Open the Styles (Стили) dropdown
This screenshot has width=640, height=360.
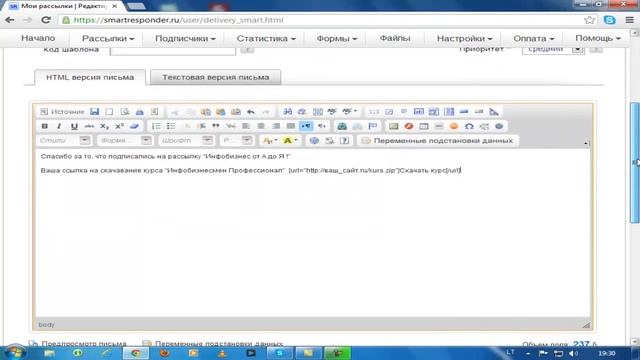click(x=64, y=140)
